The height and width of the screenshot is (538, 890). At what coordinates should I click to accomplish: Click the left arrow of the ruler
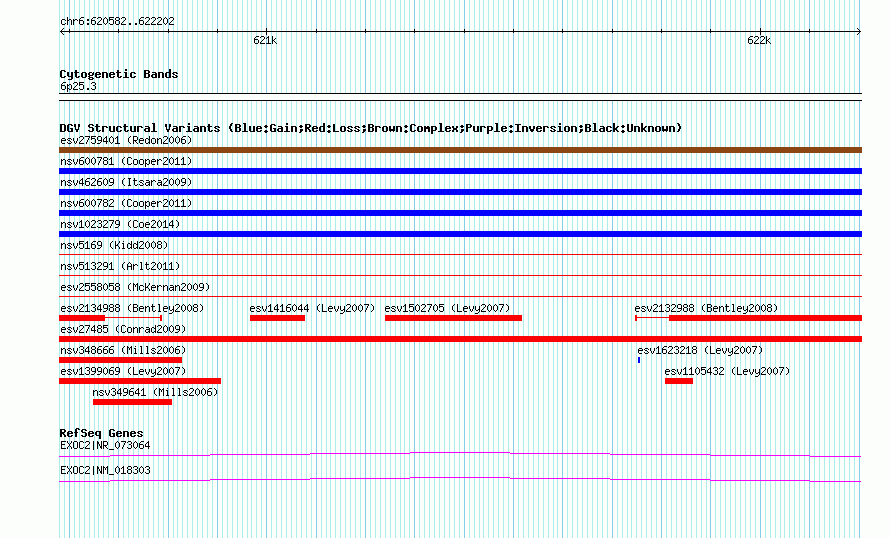click(63, 32)
